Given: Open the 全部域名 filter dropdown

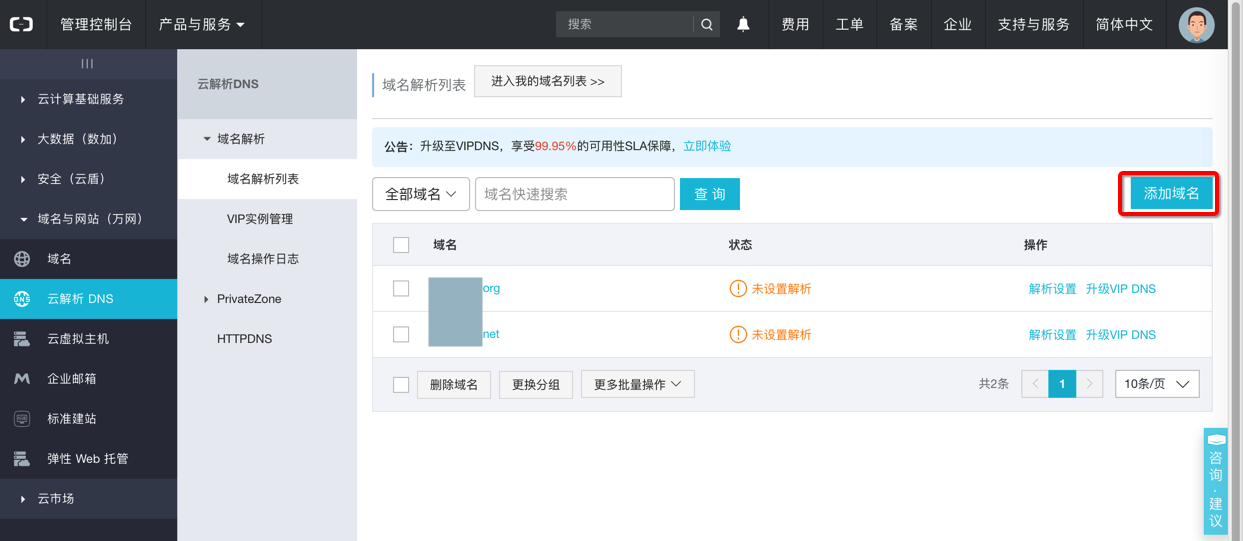Looking at the screenshot, I should [x=421, y=194].
